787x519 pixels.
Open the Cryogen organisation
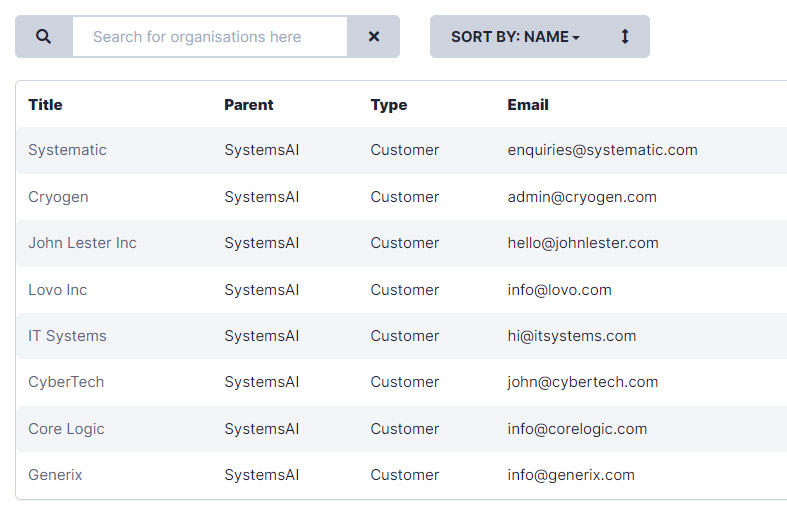tap(58, 197)
